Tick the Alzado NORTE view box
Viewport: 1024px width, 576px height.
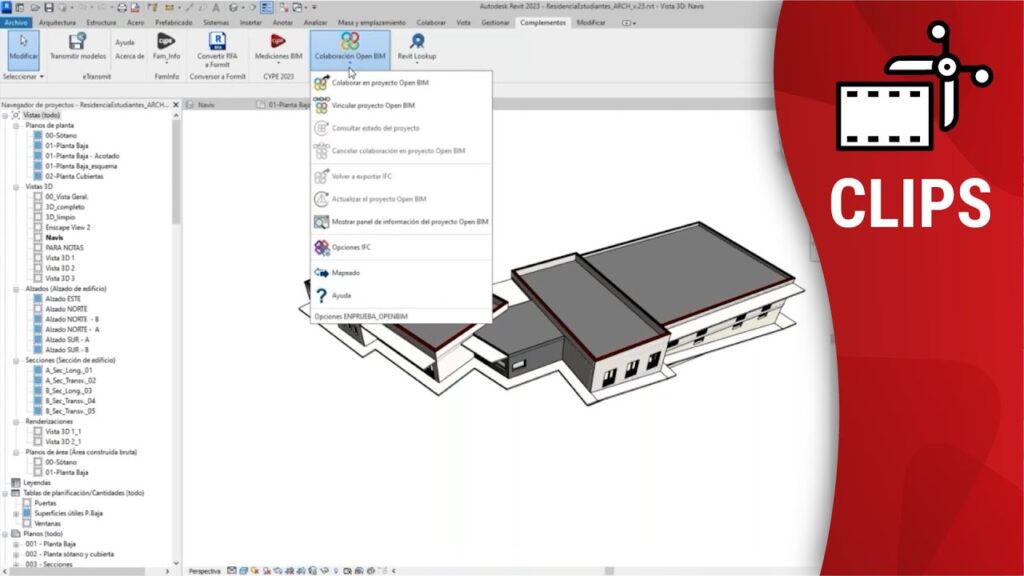38,309
